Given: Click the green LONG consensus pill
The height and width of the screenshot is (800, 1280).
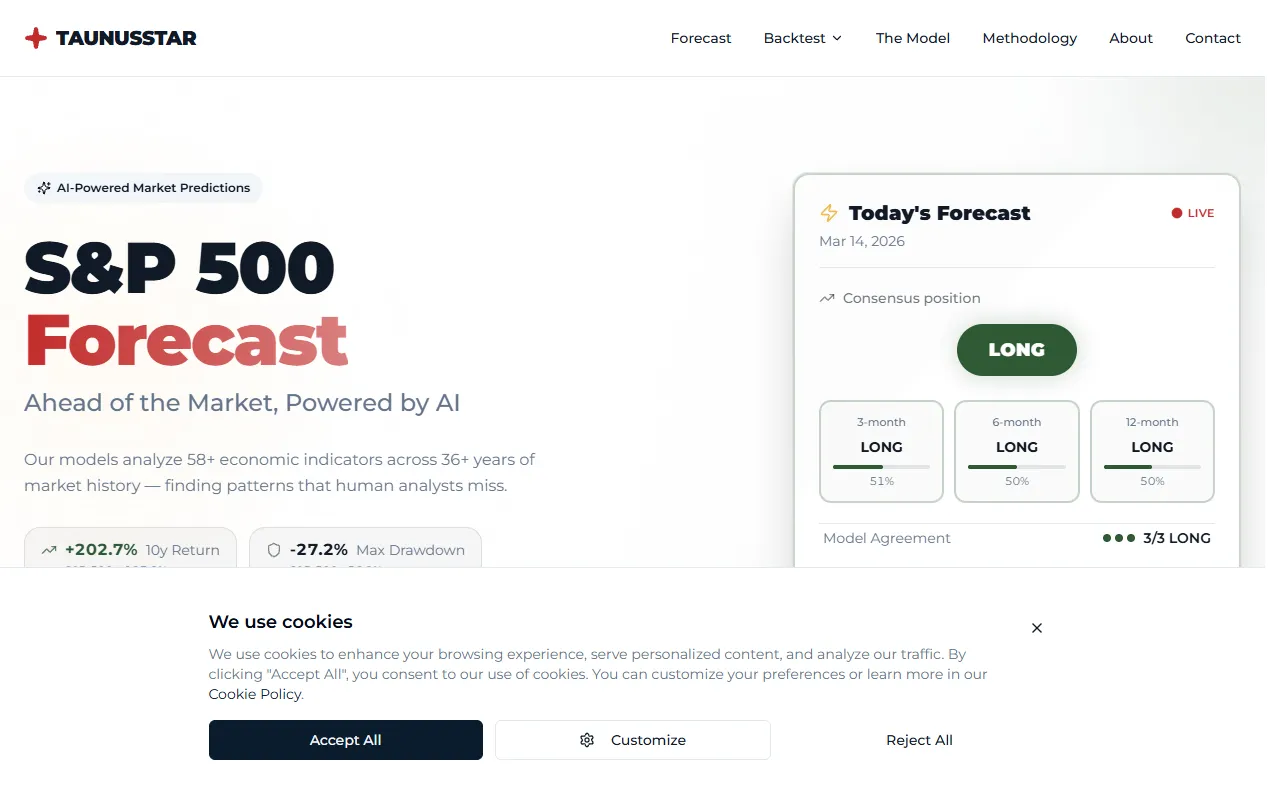Looking at the screenshot, I should click(1017, 350).
